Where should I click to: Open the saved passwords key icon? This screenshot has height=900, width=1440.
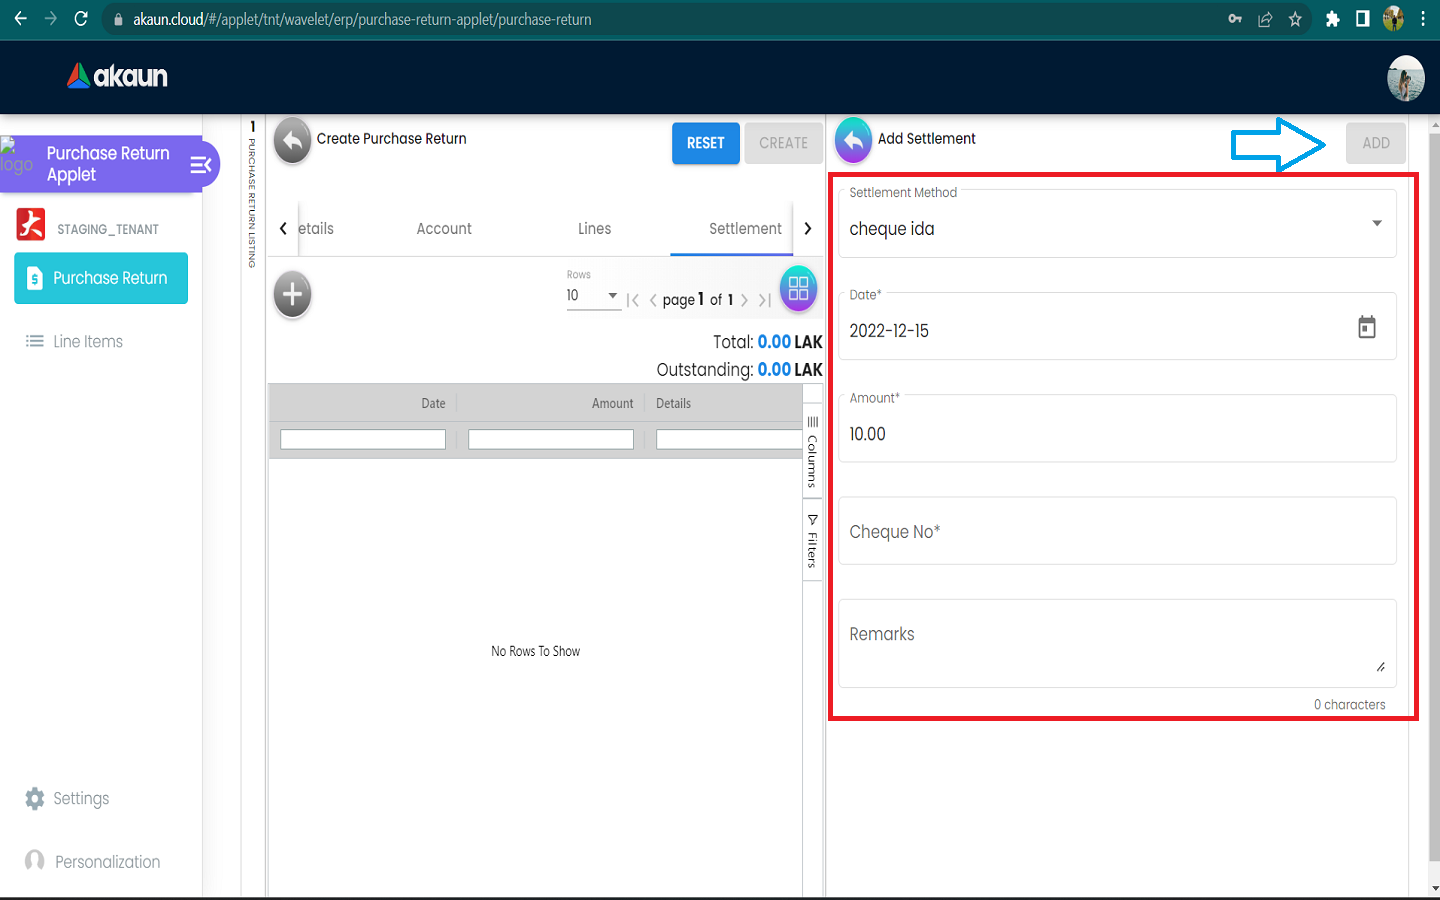(x=1235, y=19)
